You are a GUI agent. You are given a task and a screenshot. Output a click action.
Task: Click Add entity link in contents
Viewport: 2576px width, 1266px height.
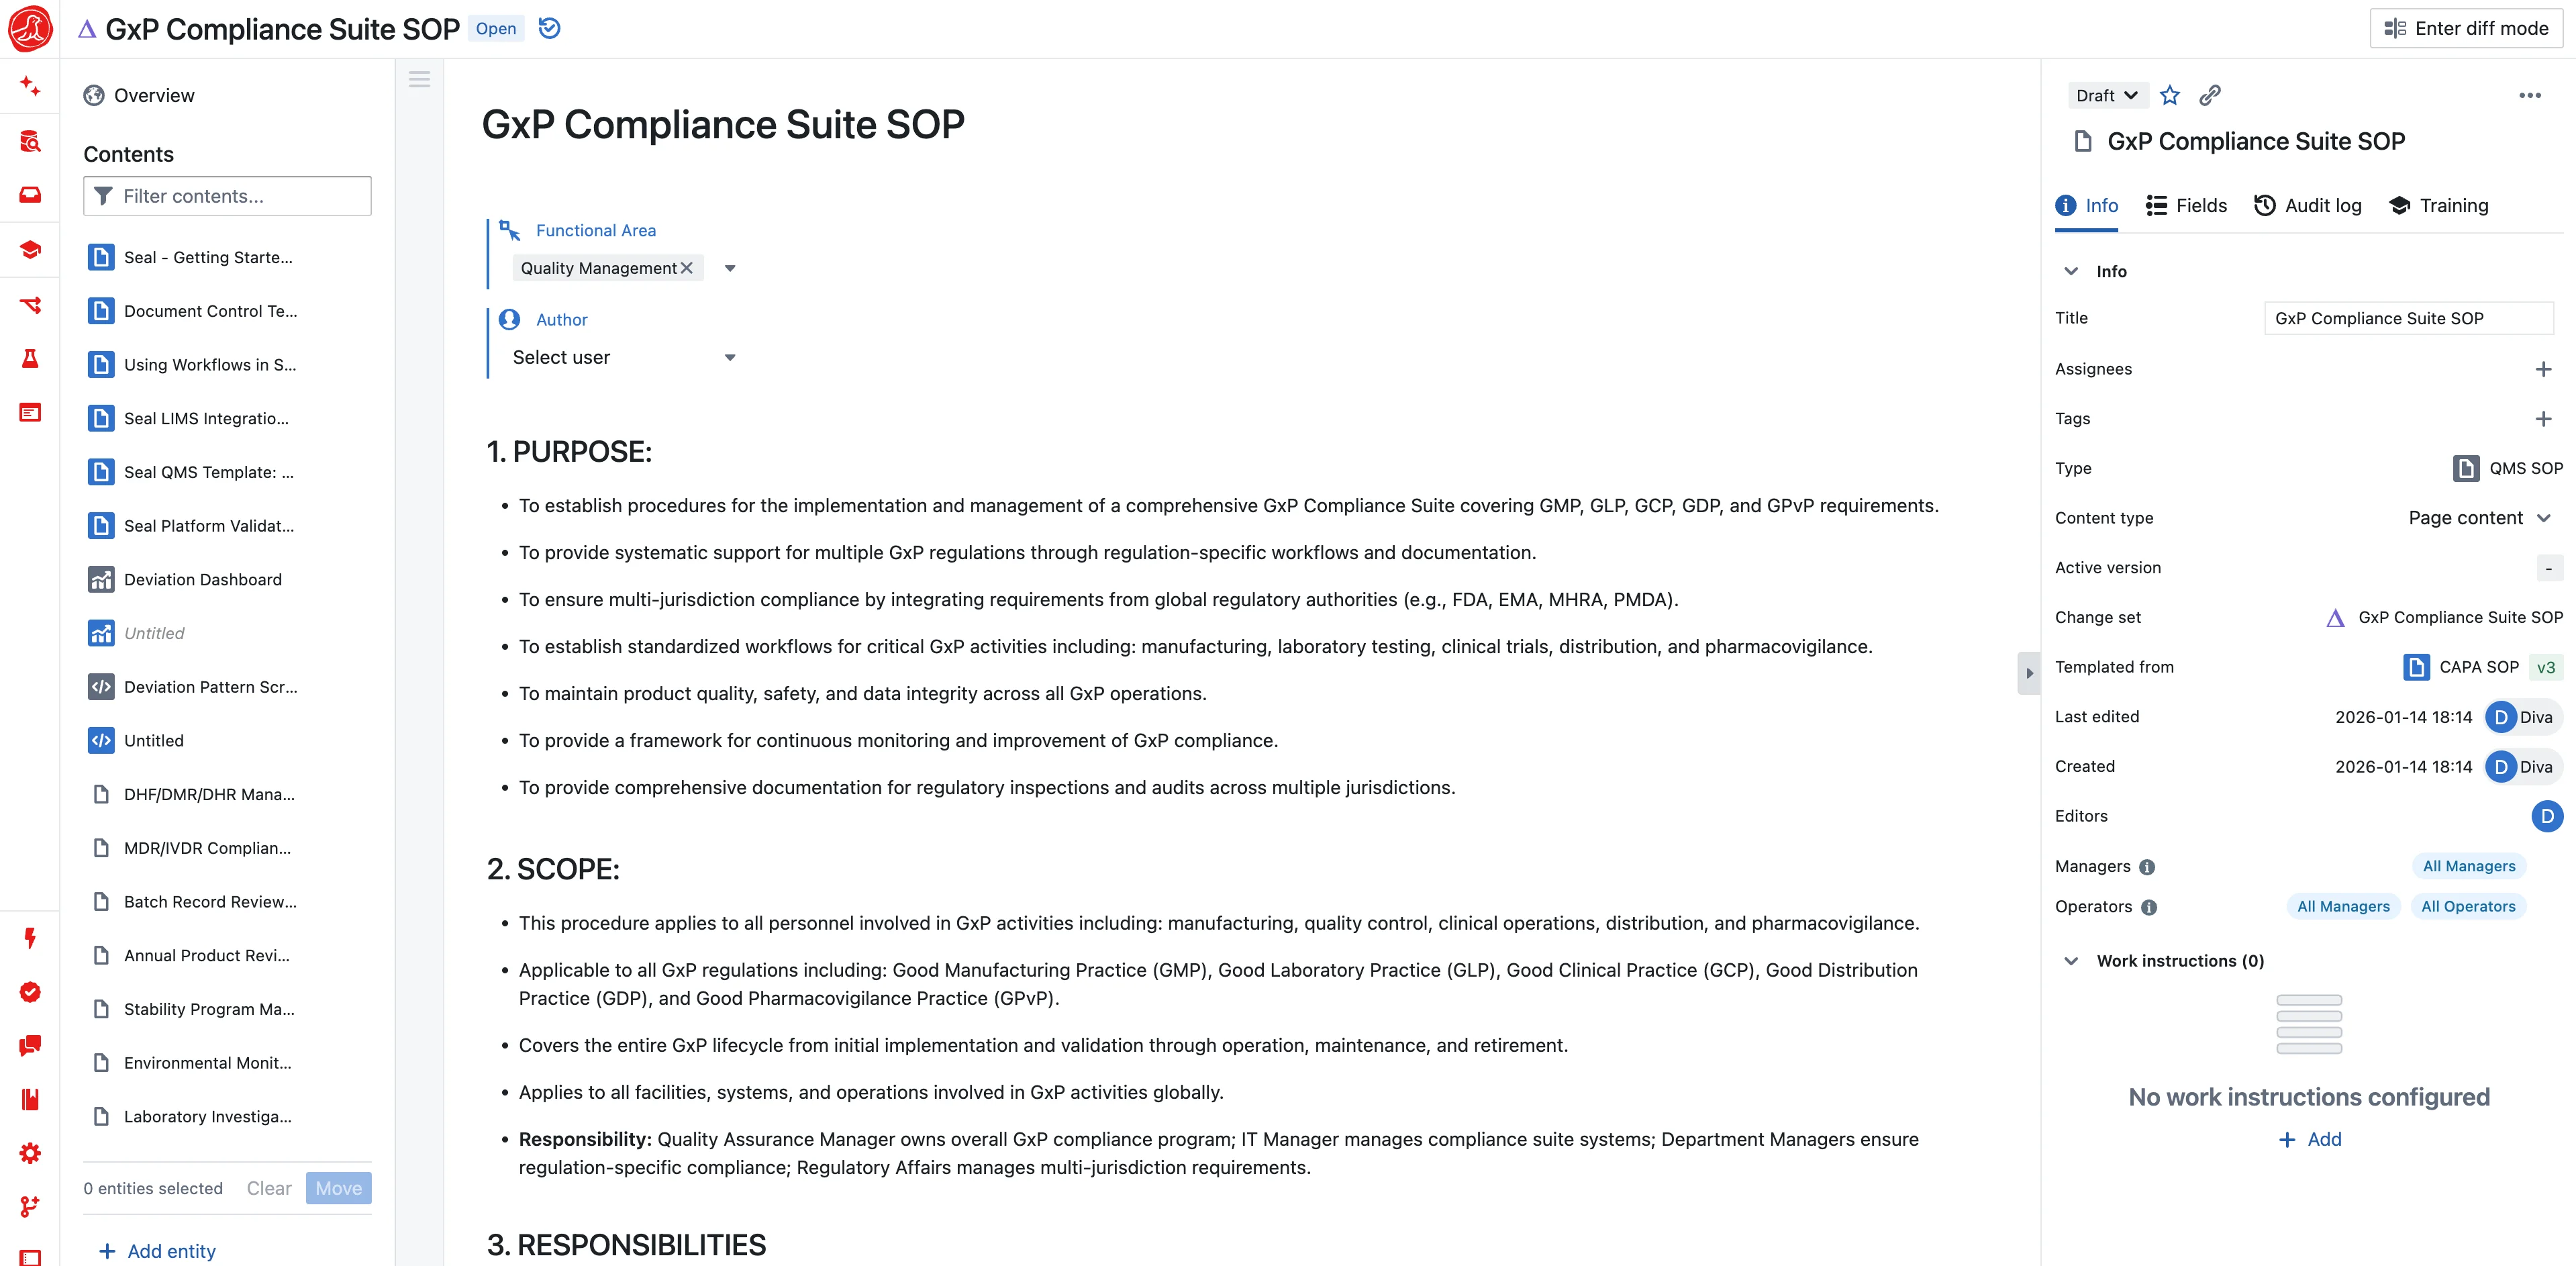click(x=158, y=1251)
